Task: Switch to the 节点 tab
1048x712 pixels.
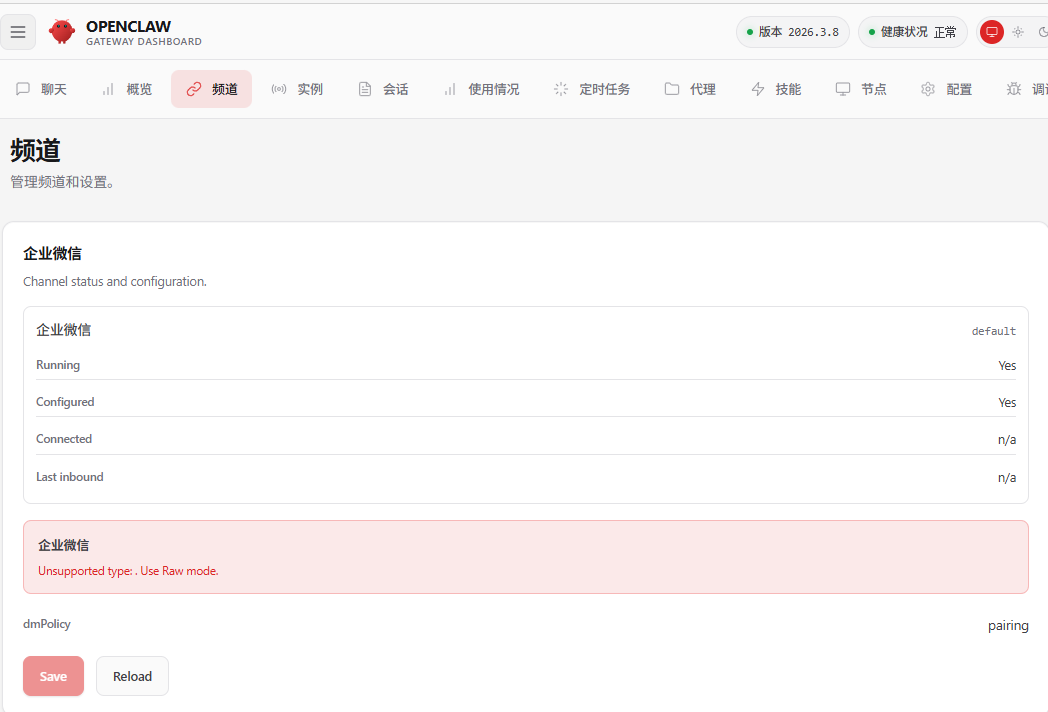Action: click(862, 89)
